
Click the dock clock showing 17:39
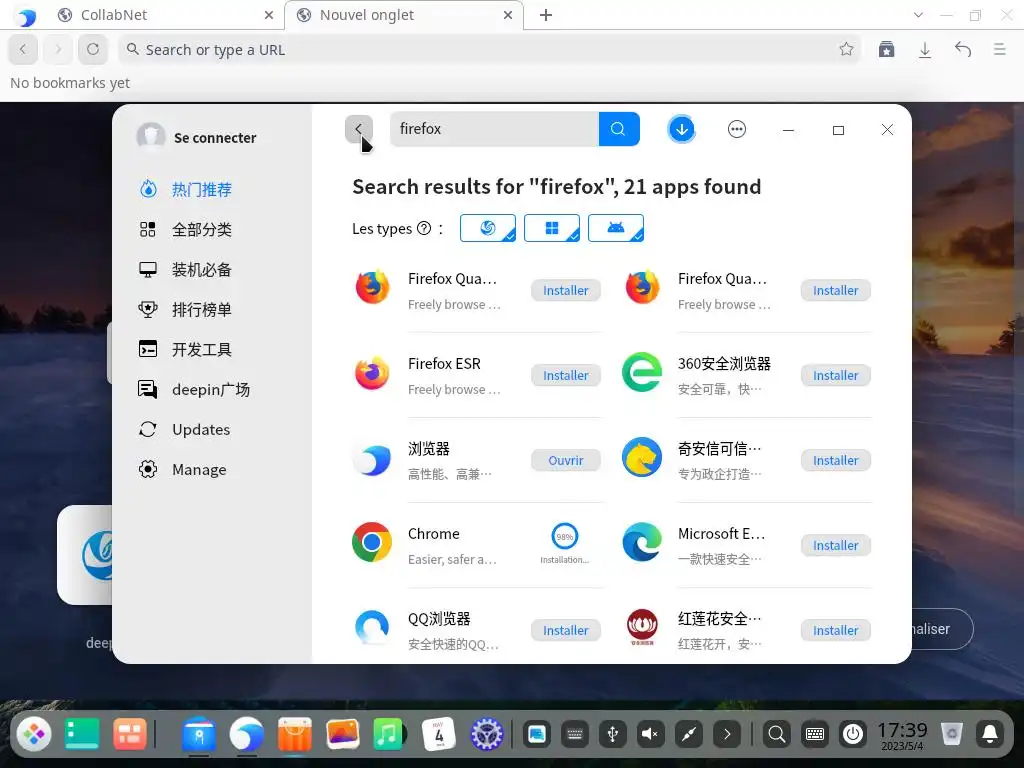[902, 735]
